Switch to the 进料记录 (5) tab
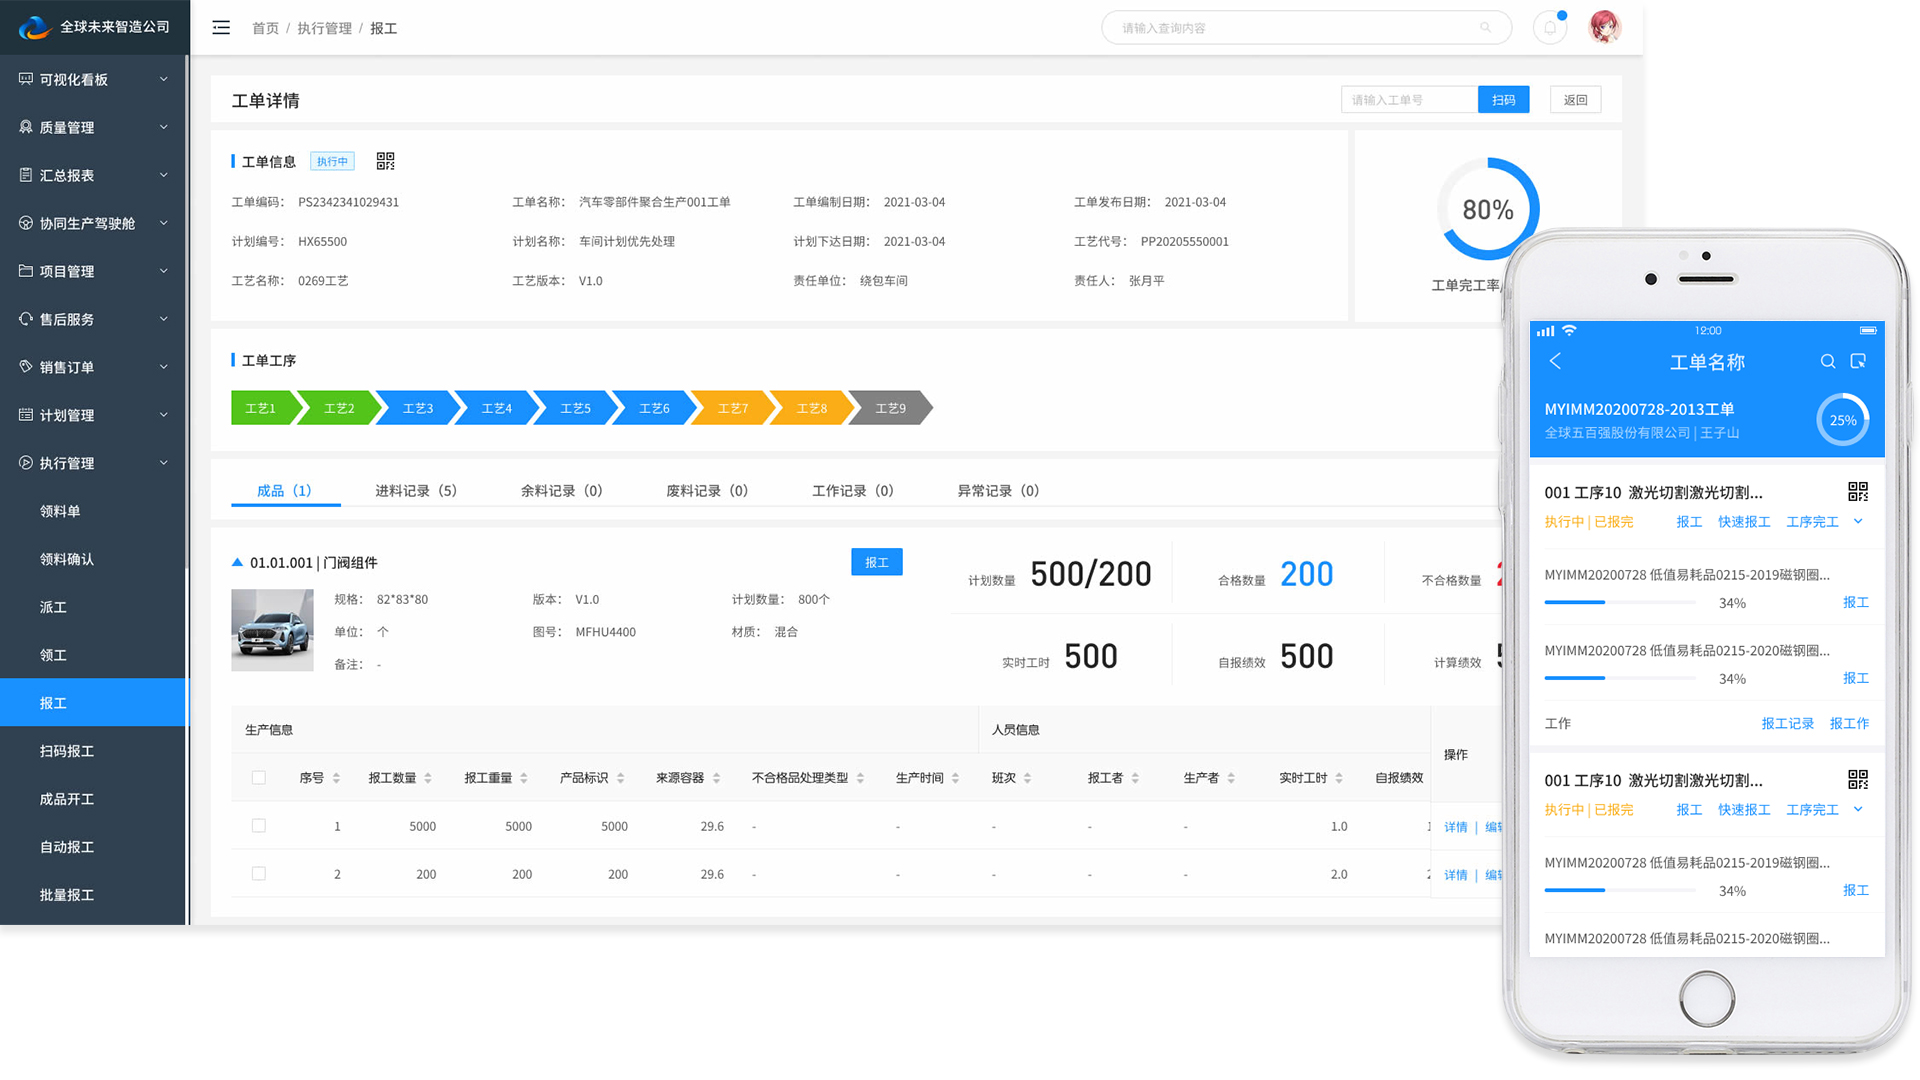Image resolution: width=1920 pixels, height=1080 pixels. tap(415, 491)
